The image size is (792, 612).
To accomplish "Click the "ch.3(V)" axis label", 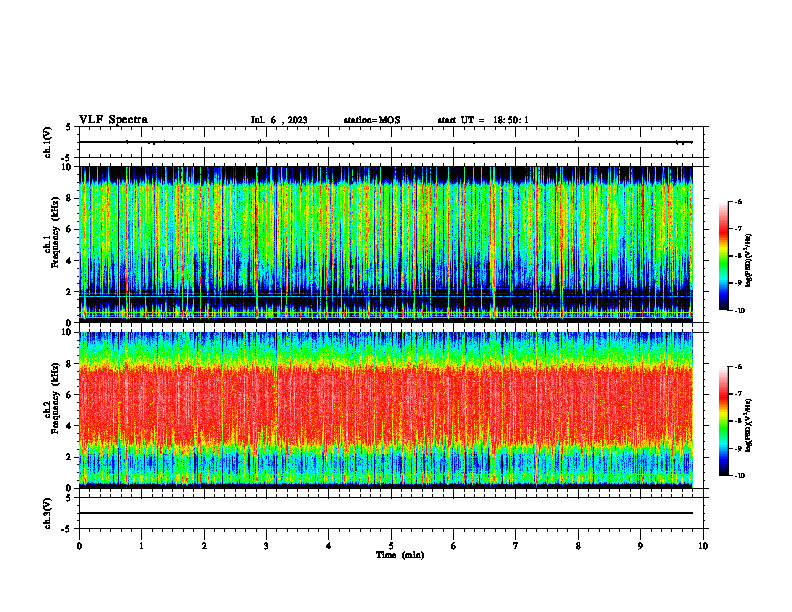I will tap(47, 513).
